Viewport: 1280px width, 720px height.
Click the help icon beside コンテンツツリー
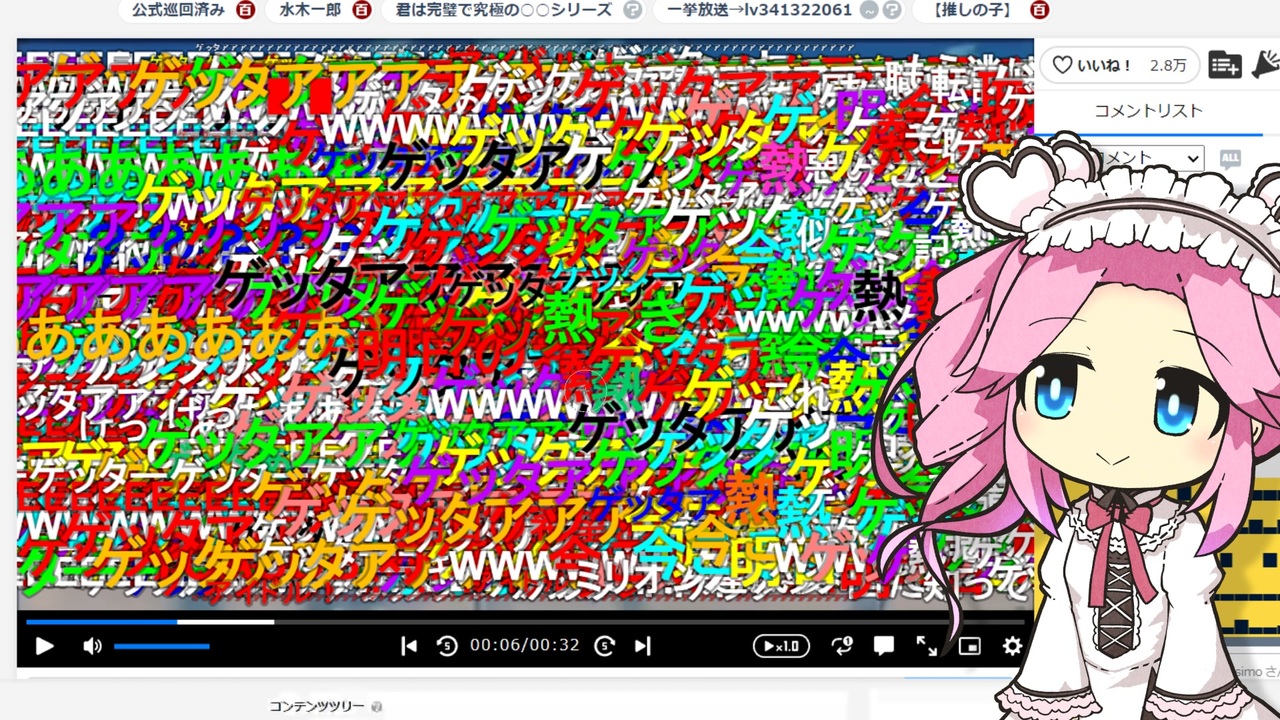tap(377, 707)
